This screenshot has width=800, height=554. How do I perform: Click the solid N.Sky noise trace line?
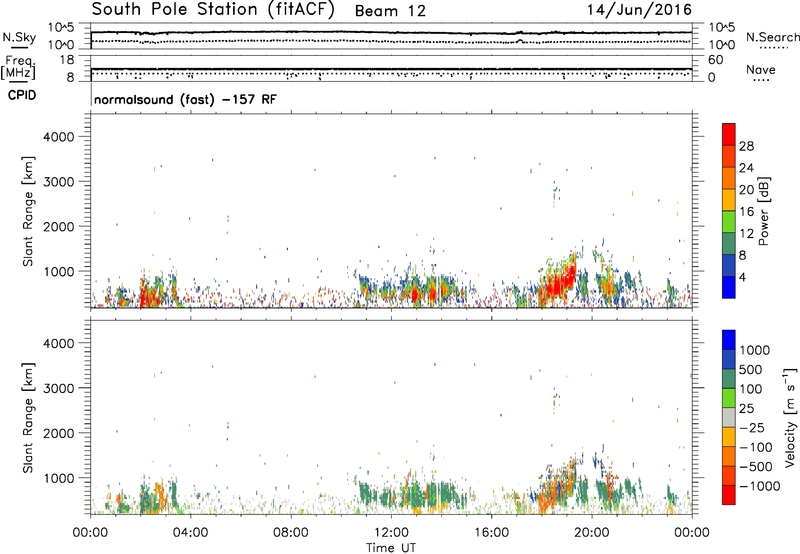[391, 33]
